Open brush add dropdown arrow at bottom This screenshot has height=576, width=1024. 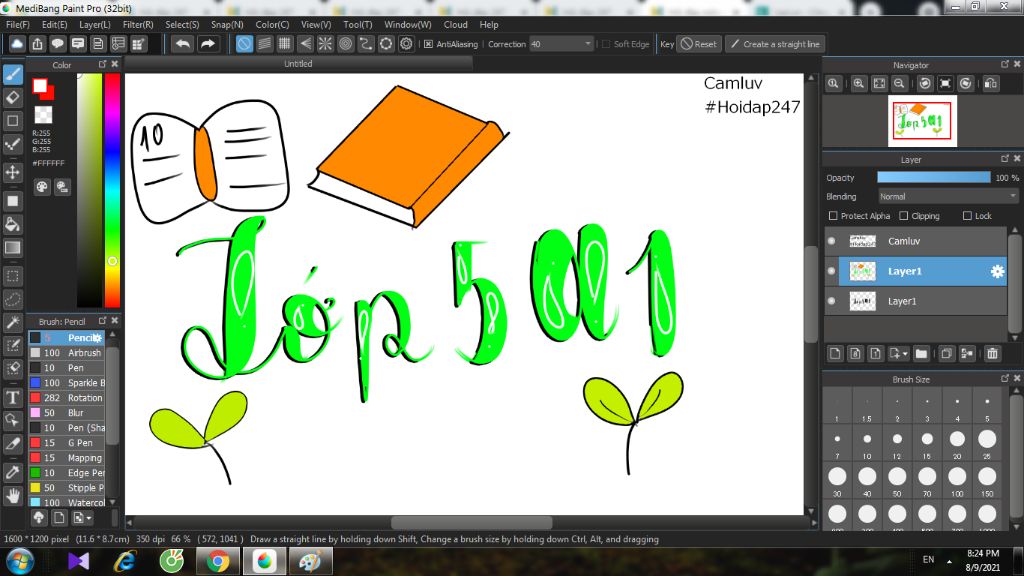(x=89, y=518)
